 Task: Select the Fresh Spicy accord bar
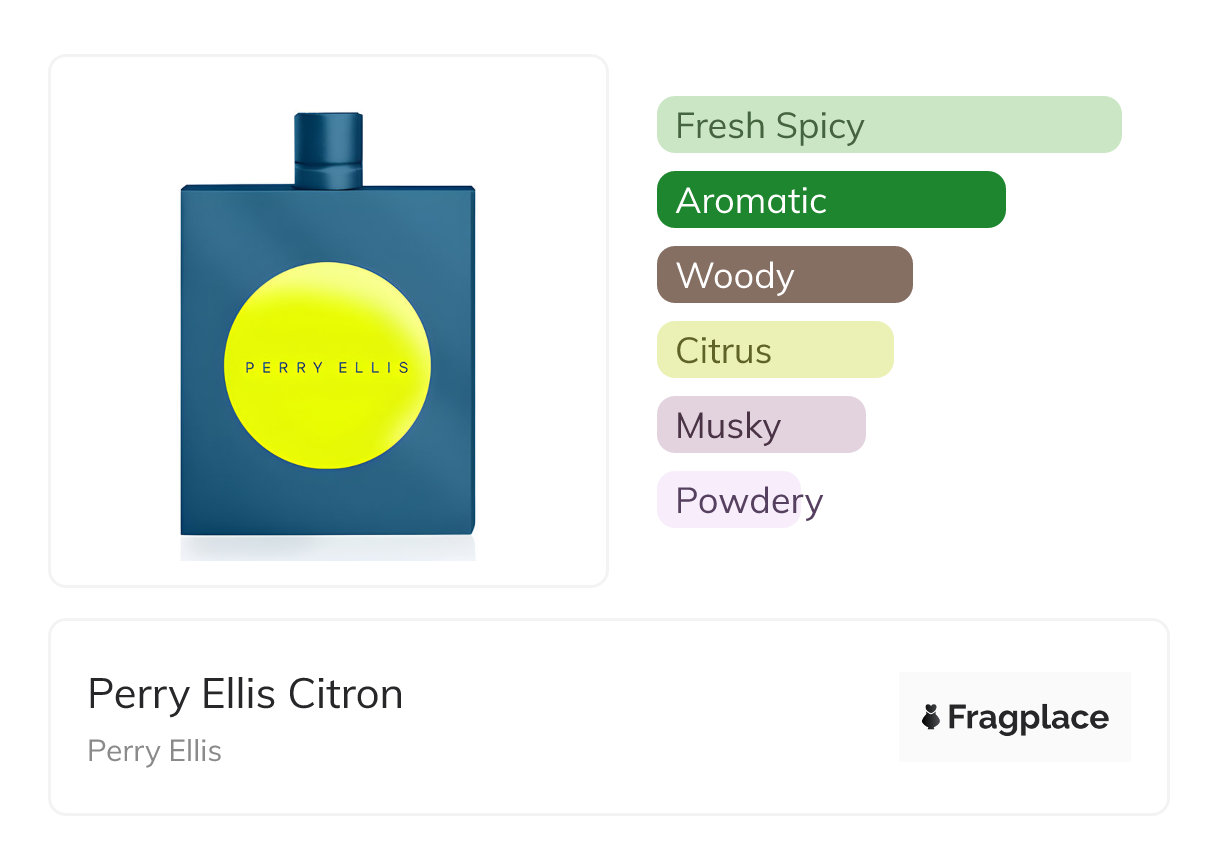click(888, 125)
